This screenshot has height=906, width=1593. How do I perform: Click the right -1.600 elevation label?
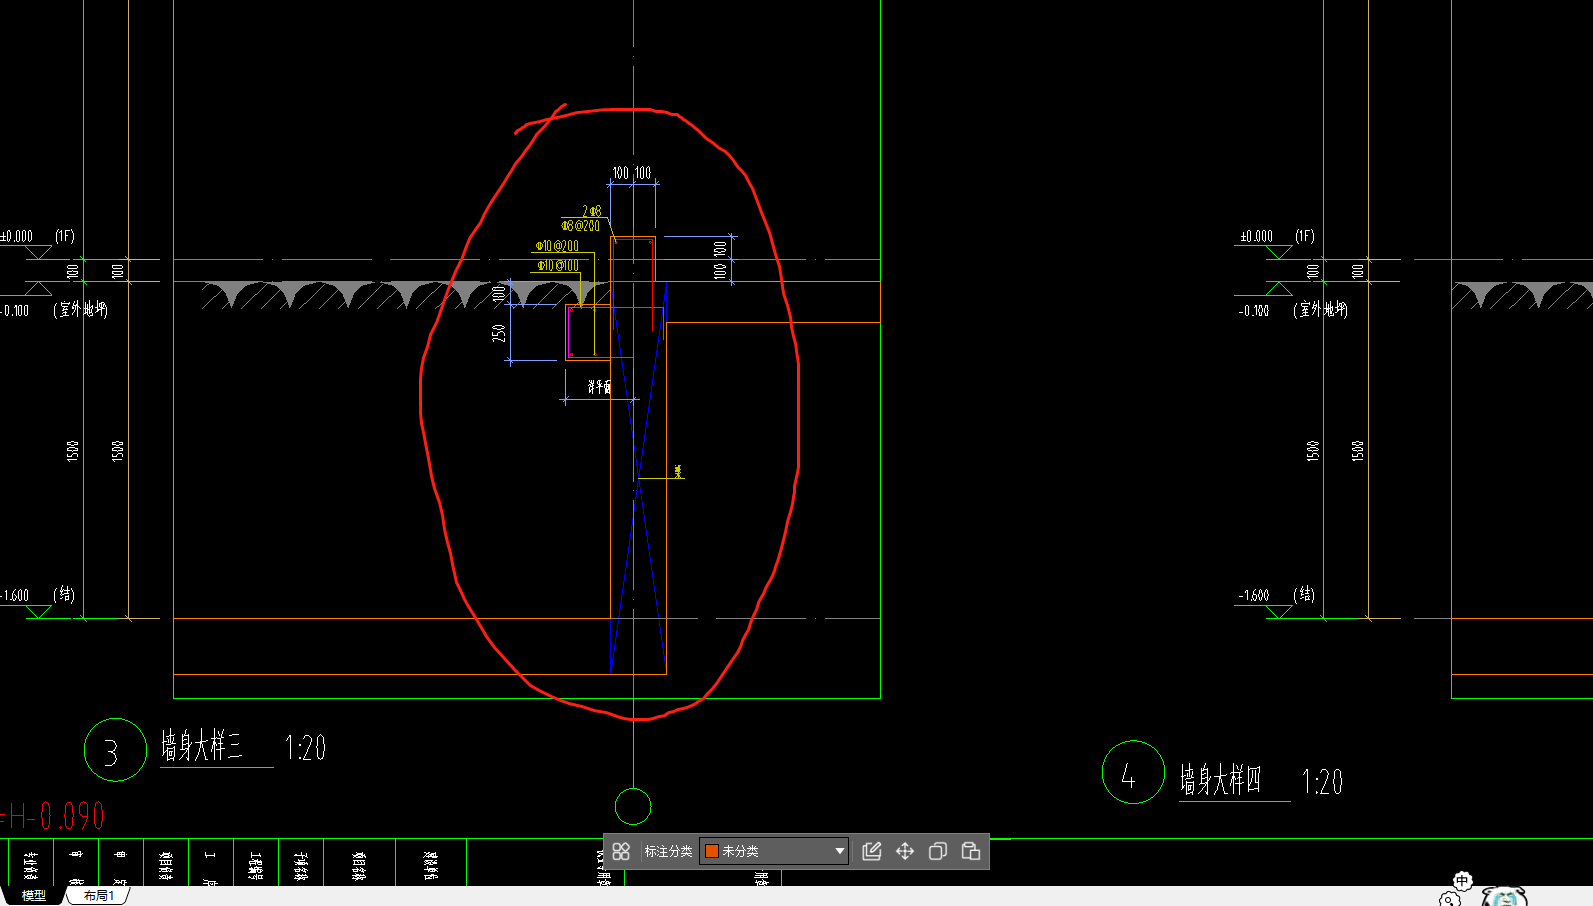[1255, 595]
